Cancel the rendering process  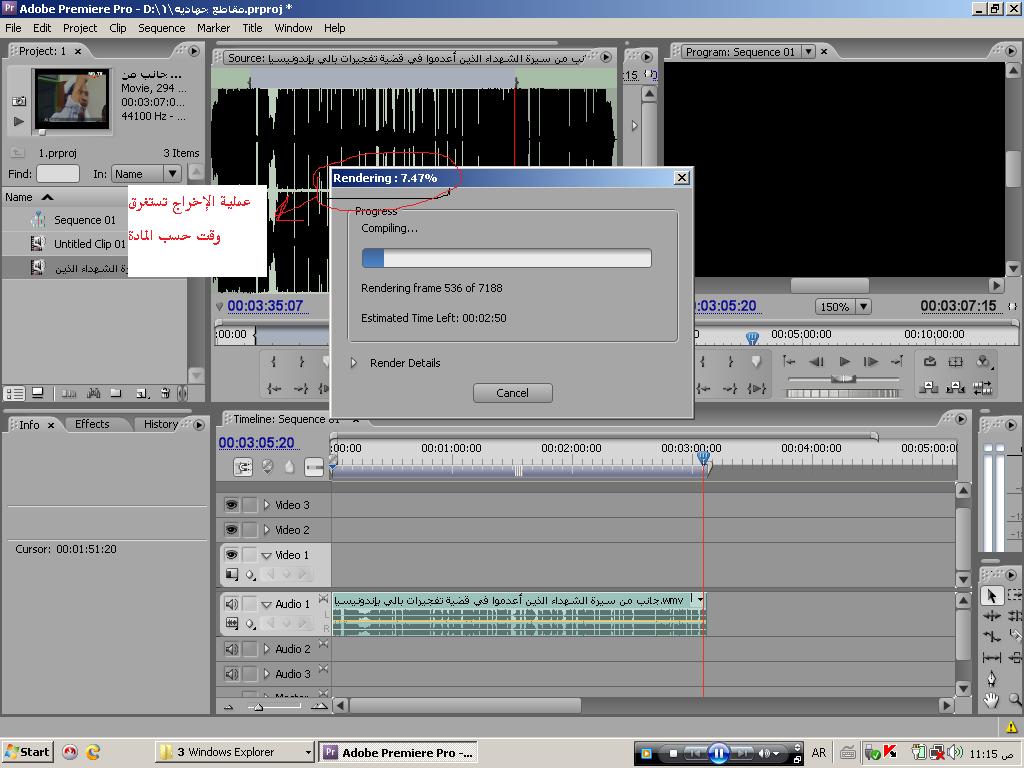512,393
